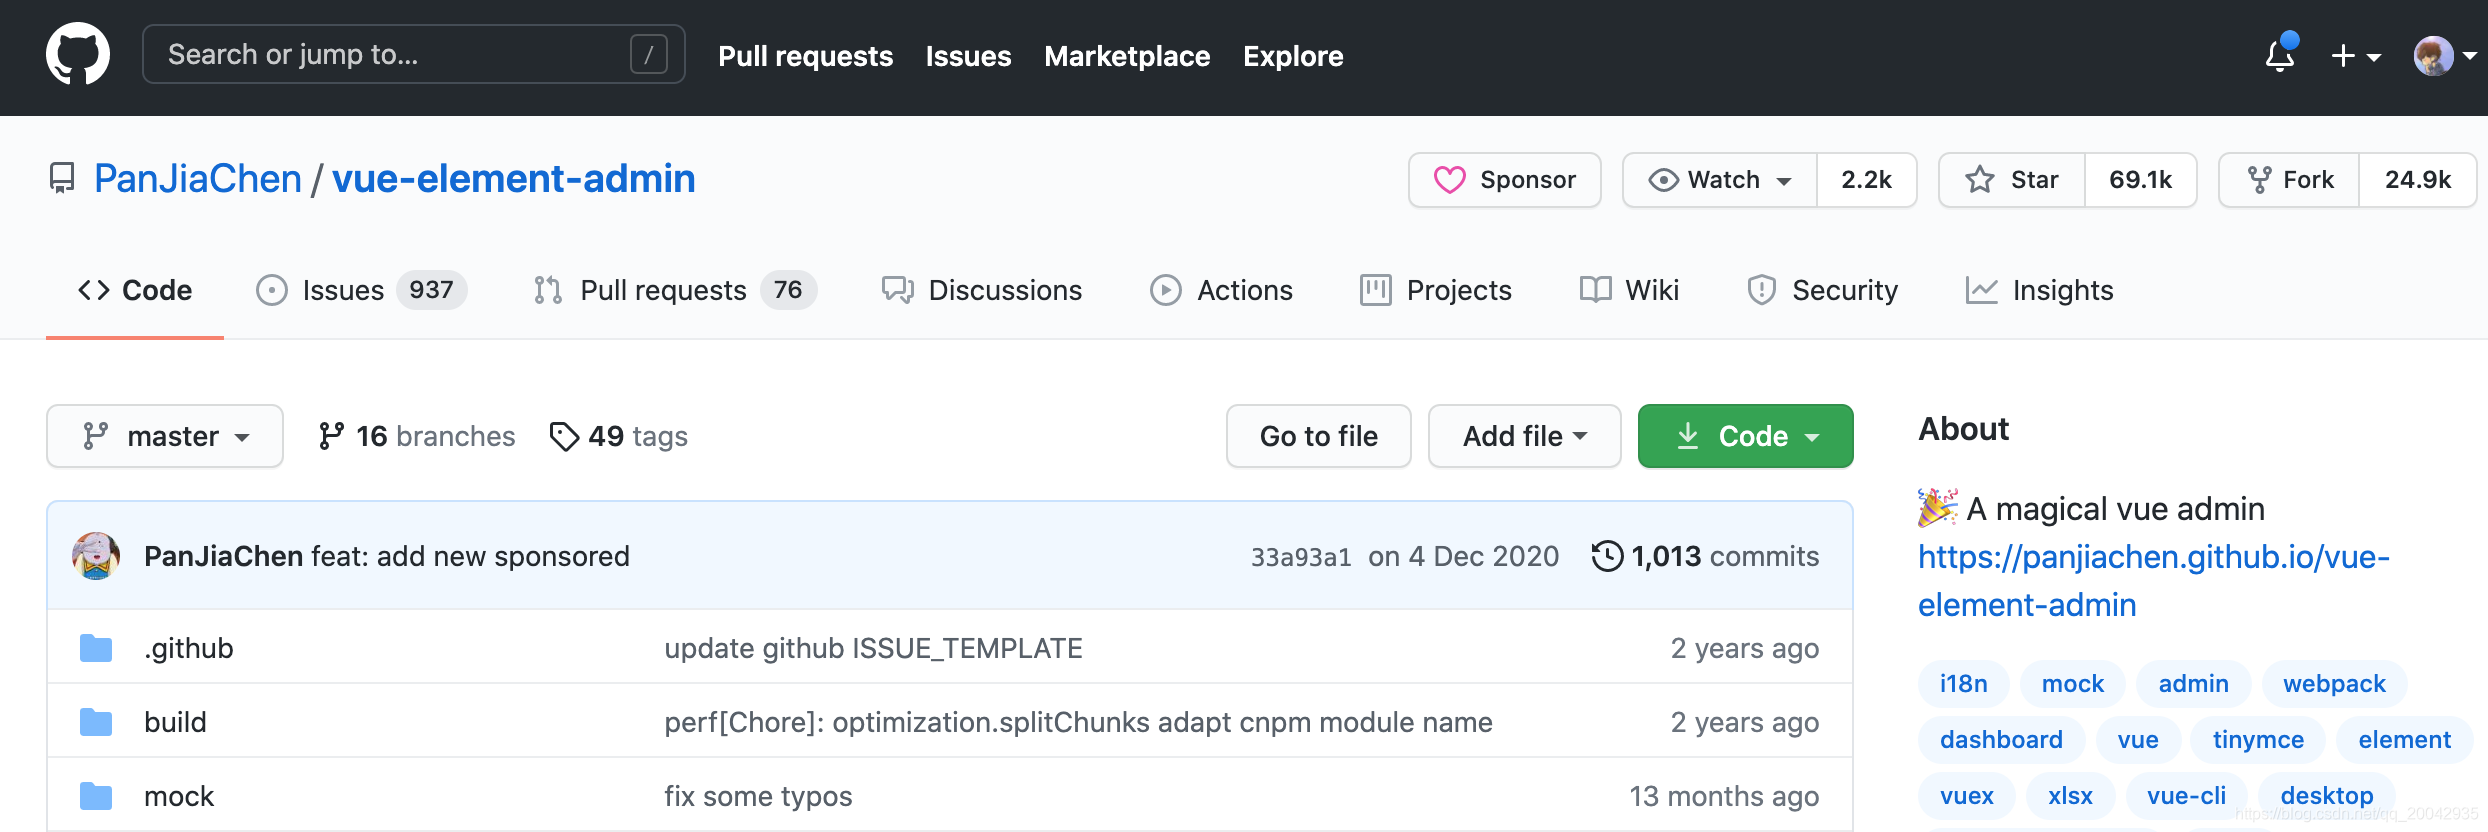
Task: Select the webpack topic tag
Action: point(2334,684)
